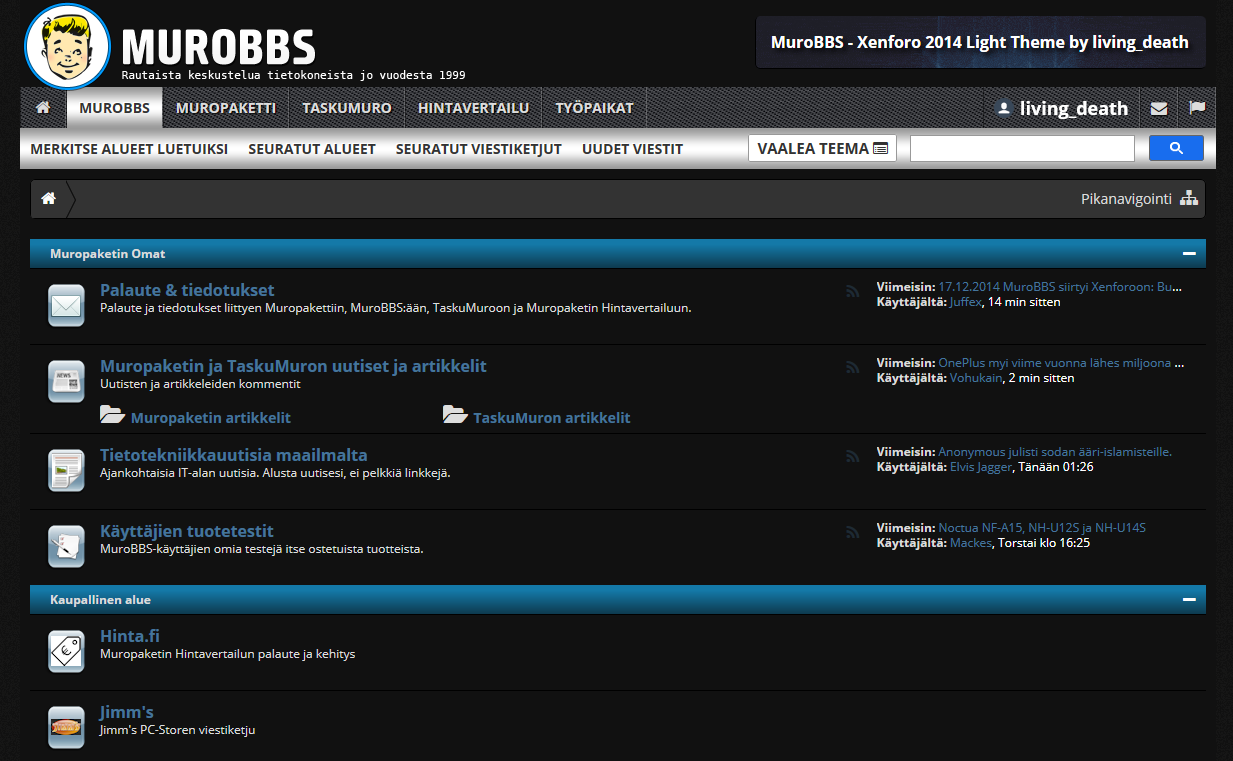Select the MUROBBS navigation tab

tap(115, 108)
